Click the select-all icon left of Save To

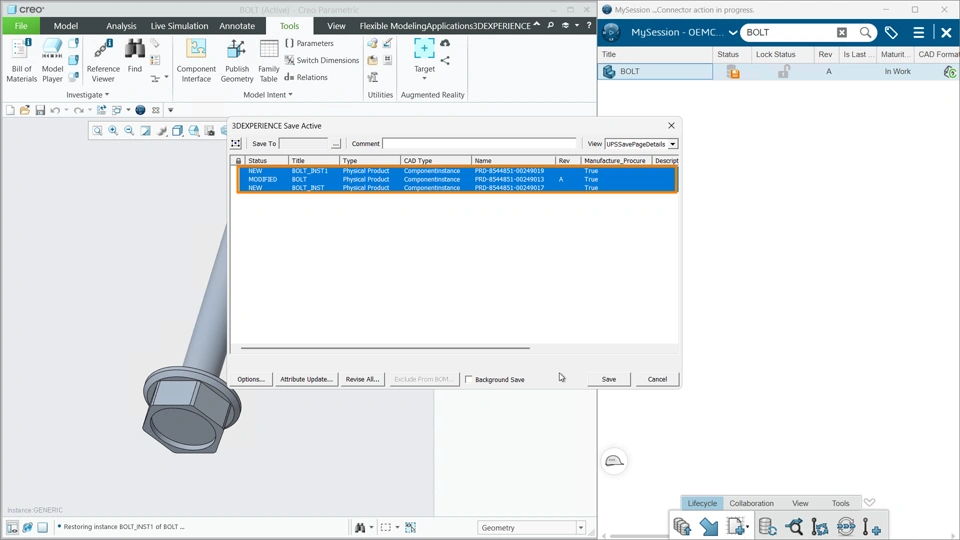click(x=236, y=143)
